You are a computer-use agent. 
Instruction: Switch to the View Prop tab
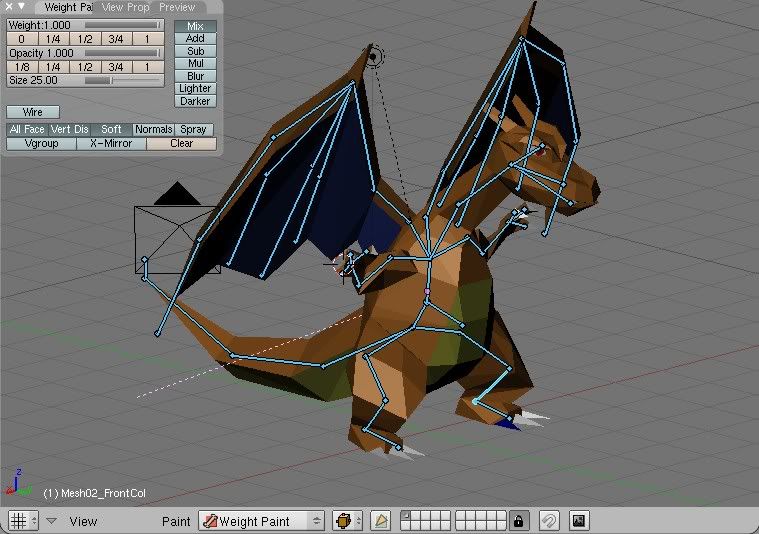(125, 7)
